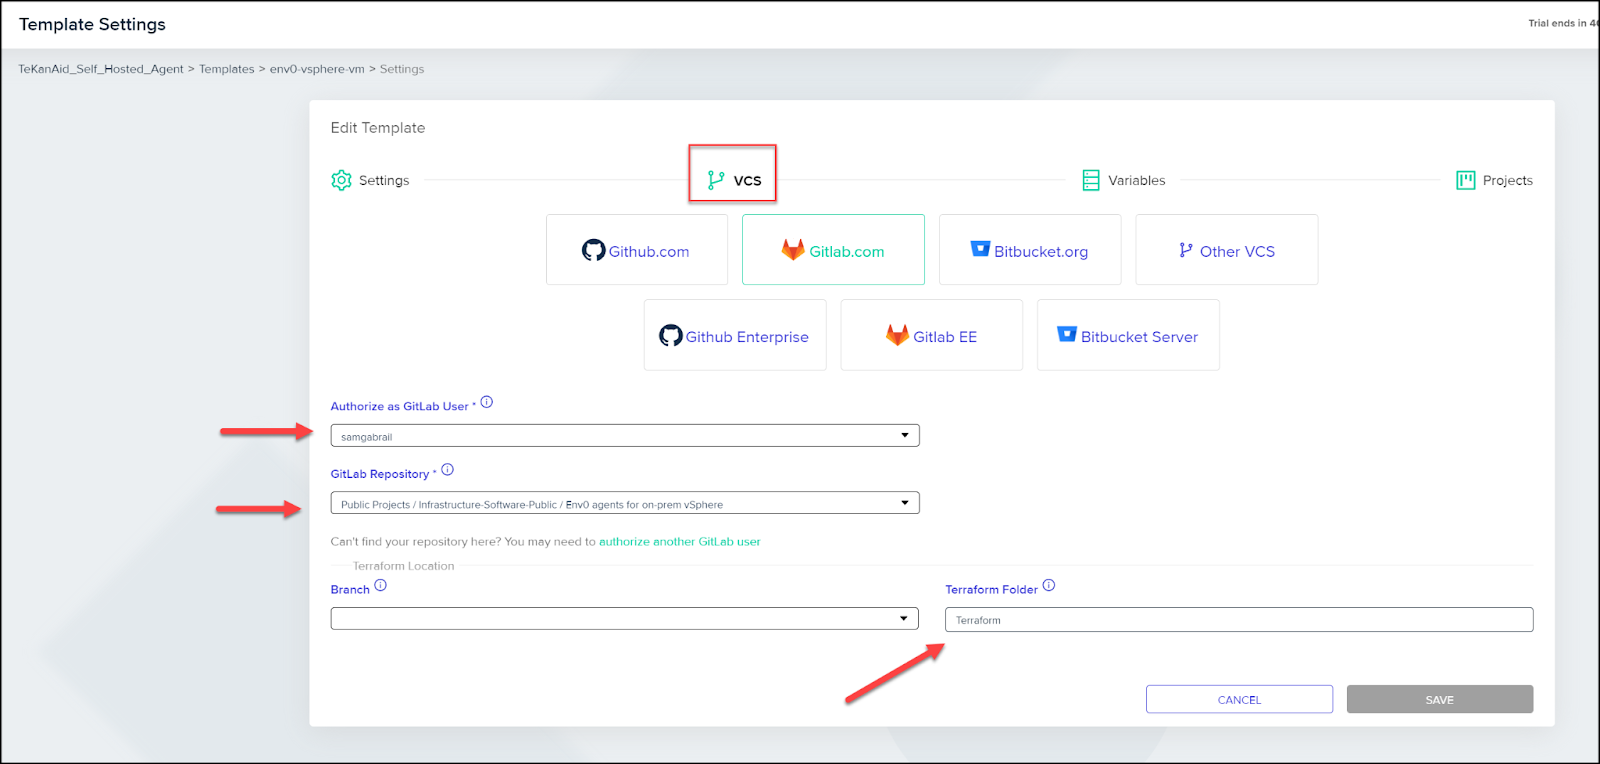Open Templates in the breadcrumb
This screenshot has width=1600, height=764.
[x=227, y=69]
